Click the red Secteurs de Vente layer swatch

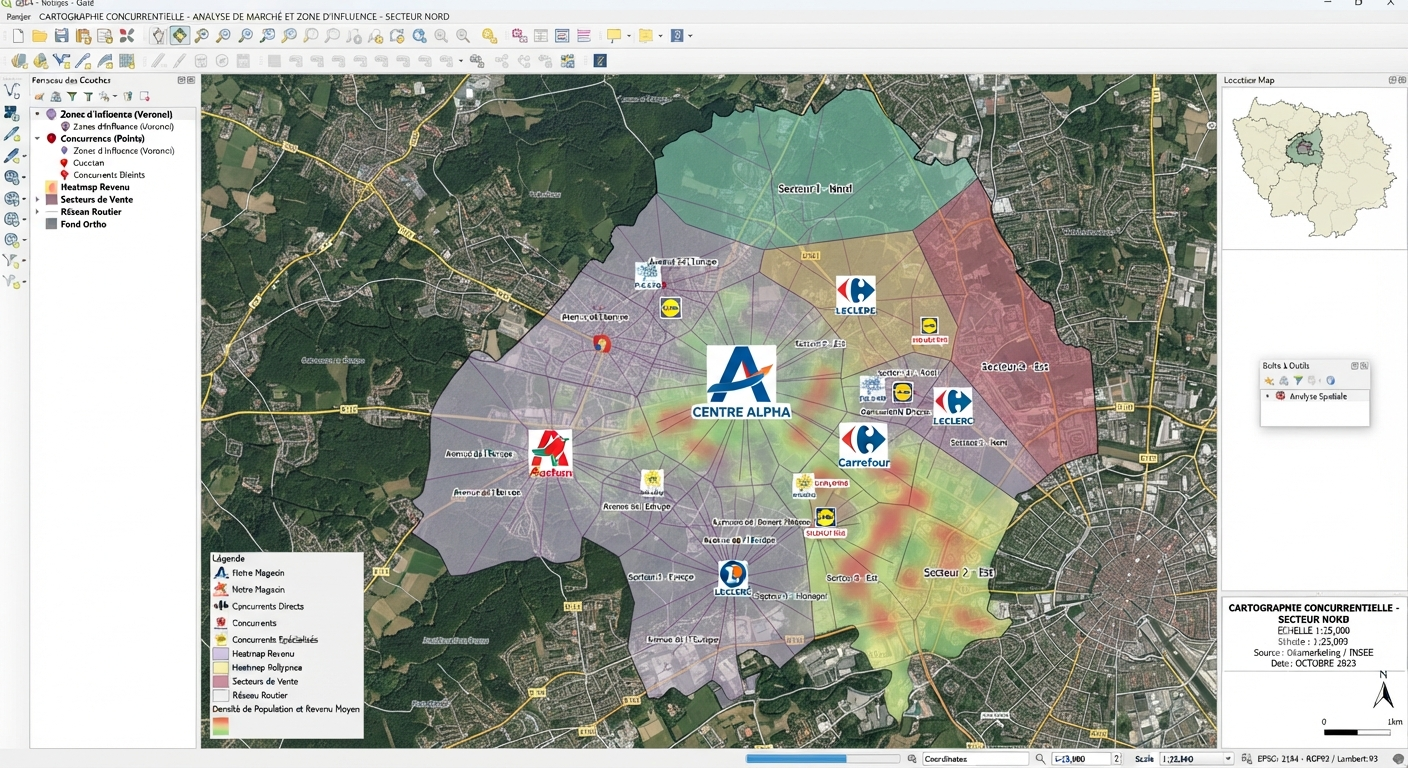click(x=51, y=199)
